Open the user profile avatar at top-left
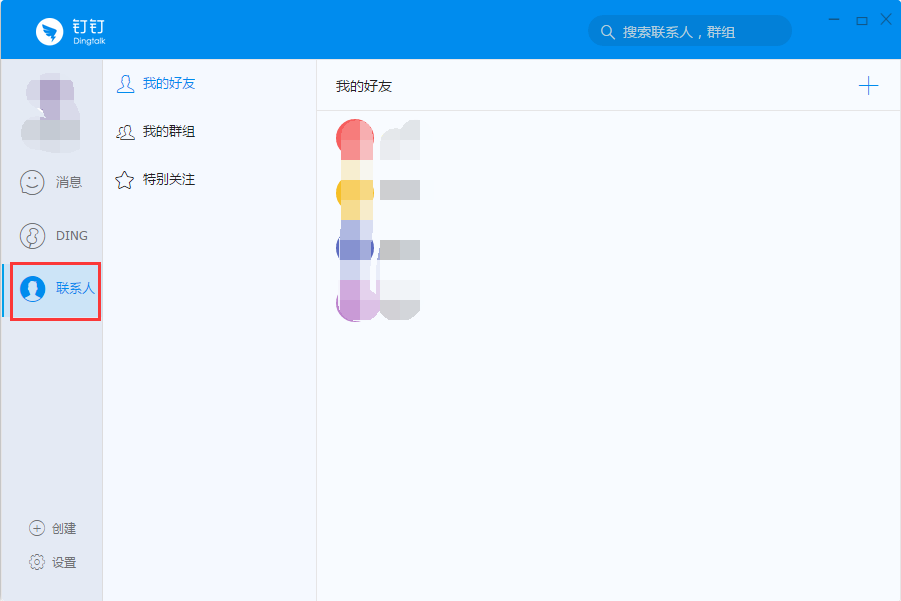The width and height of the screenshot is (901, 601). click(51, 109)
